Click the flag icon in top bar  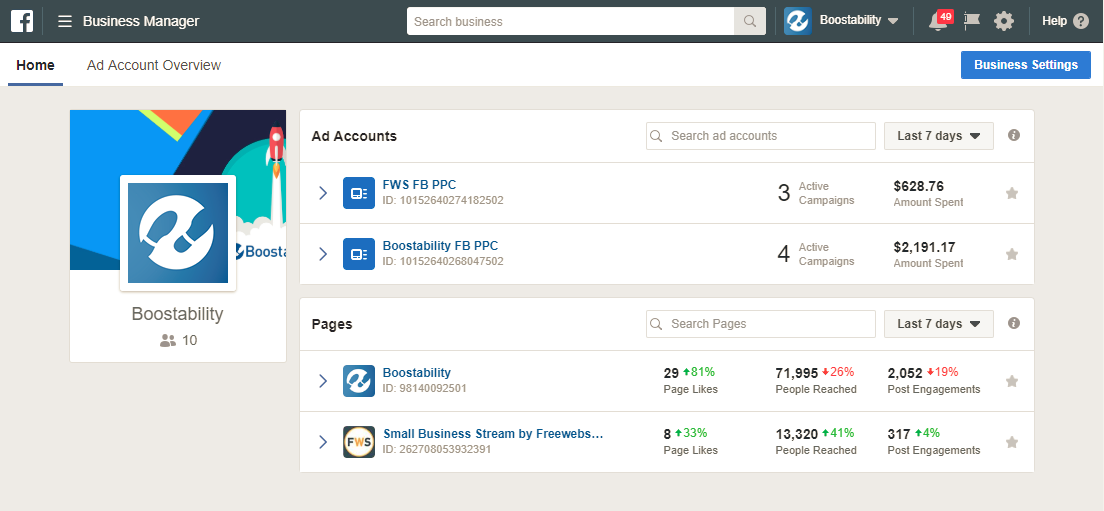[x=972, y=21]
